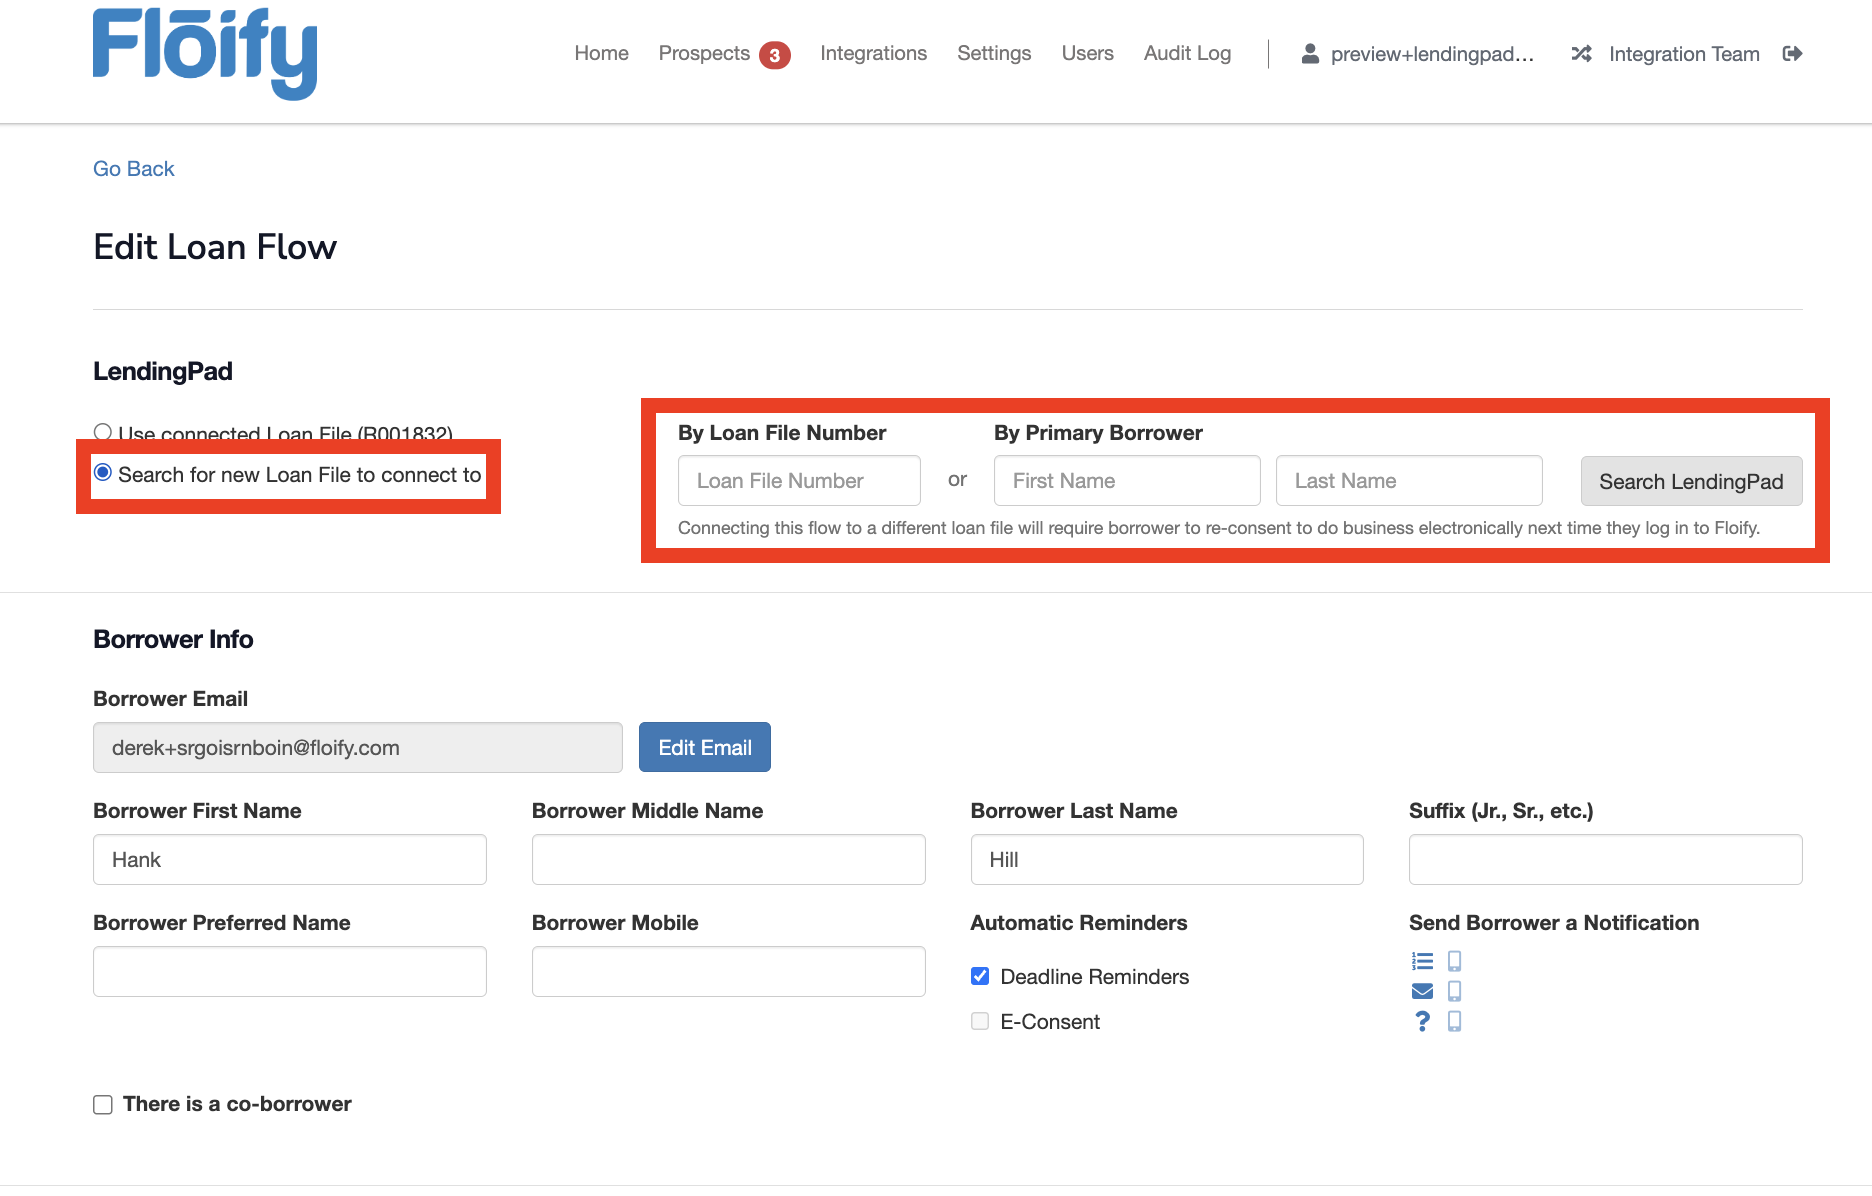Open the Audit Log page

tap(1187, 54)
